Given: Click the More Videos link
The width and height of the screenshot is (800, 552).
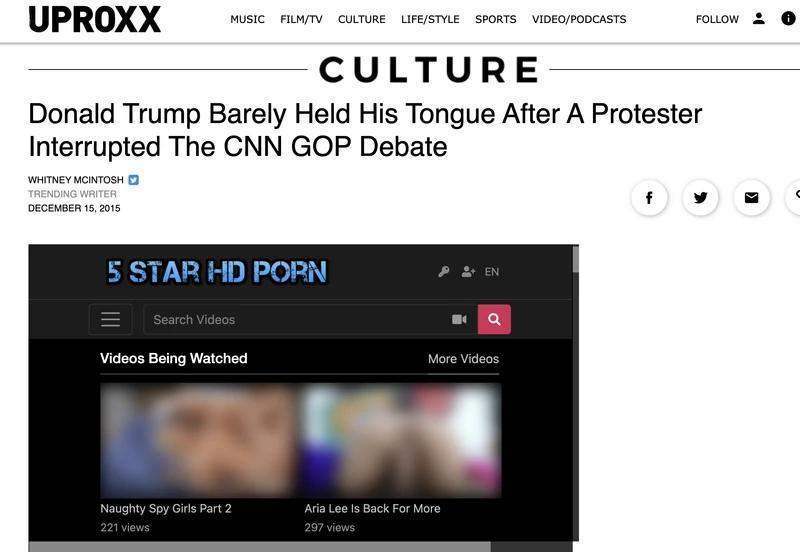Looking at the screenshot, I should coord(463,359).
